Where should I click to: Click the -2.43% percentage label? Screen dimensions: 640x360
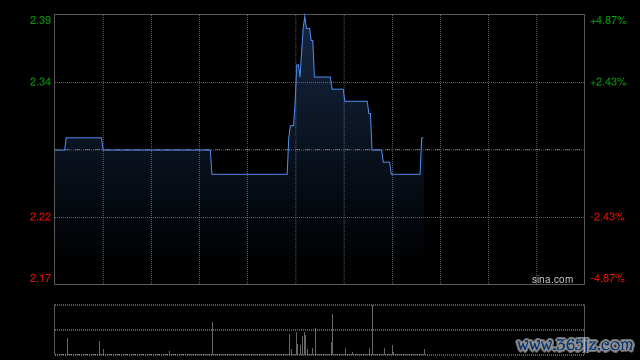point(607,217)
